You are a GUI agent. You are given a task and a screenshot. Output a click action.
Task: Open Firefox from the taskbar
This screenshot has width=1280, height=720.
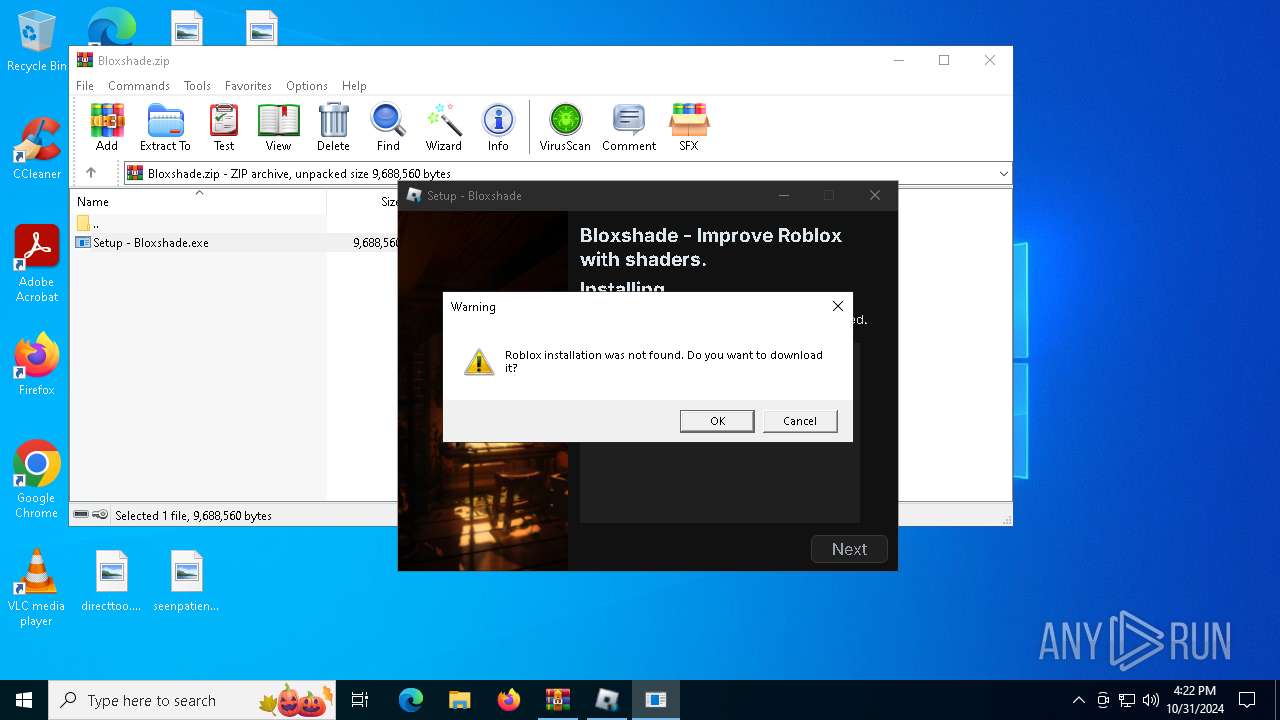pyautogui.click(x=508, y=700)
